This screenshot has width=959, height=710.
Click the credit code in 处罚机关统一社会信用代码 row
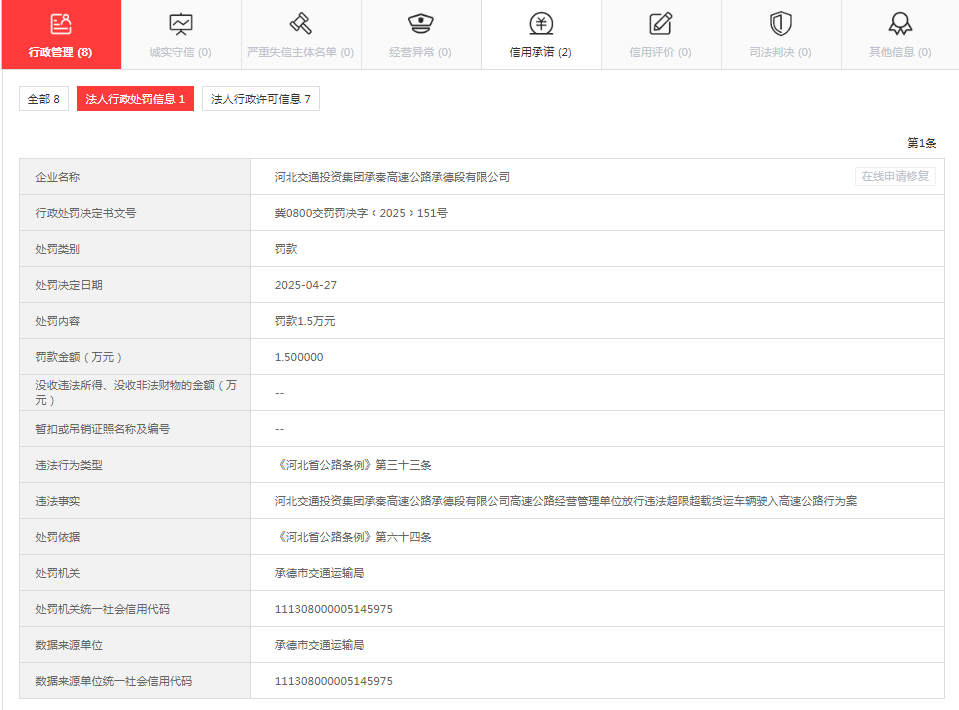[333, 609]
